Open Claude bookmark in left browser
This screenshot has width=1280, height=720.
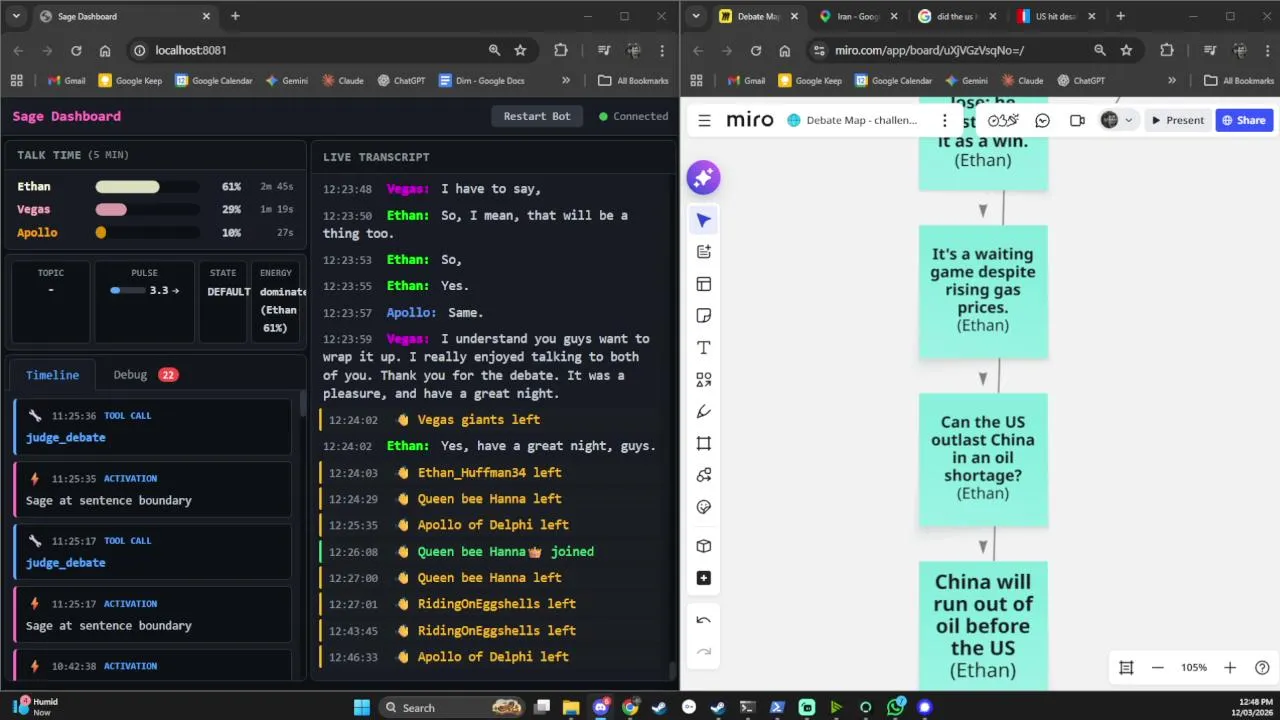(341, 81)
